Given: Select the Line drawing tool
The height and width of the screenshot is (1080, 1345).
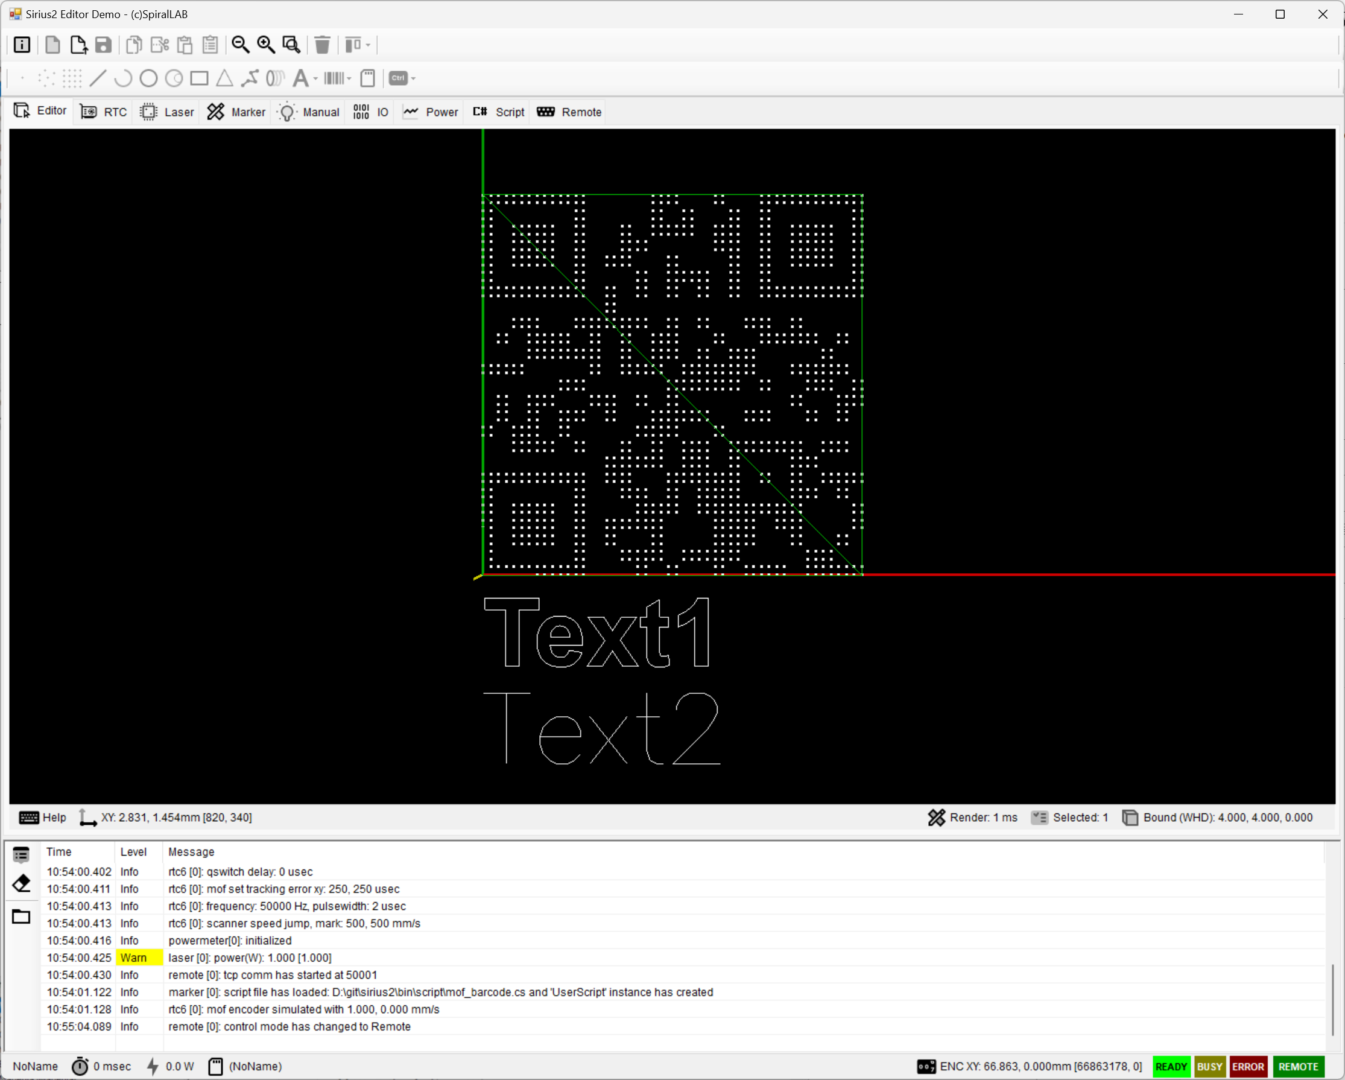Looking at the screenshot, I should pos(98,78).
